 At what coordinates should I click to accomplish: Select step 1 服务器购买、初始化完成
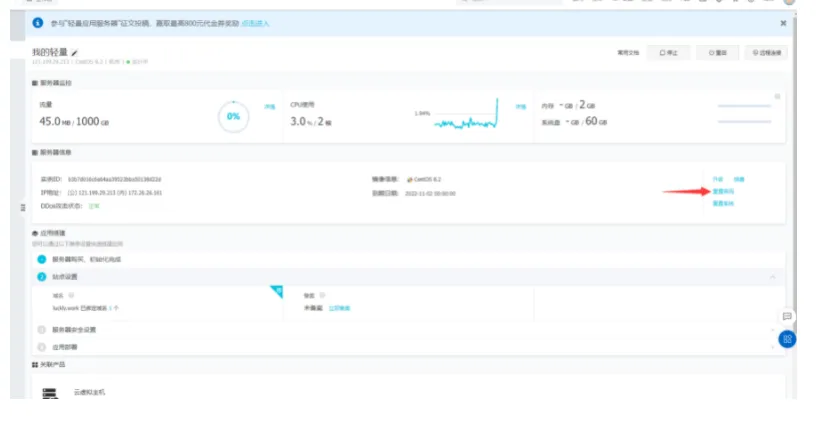pyautogui.click(x=87, y=260)
